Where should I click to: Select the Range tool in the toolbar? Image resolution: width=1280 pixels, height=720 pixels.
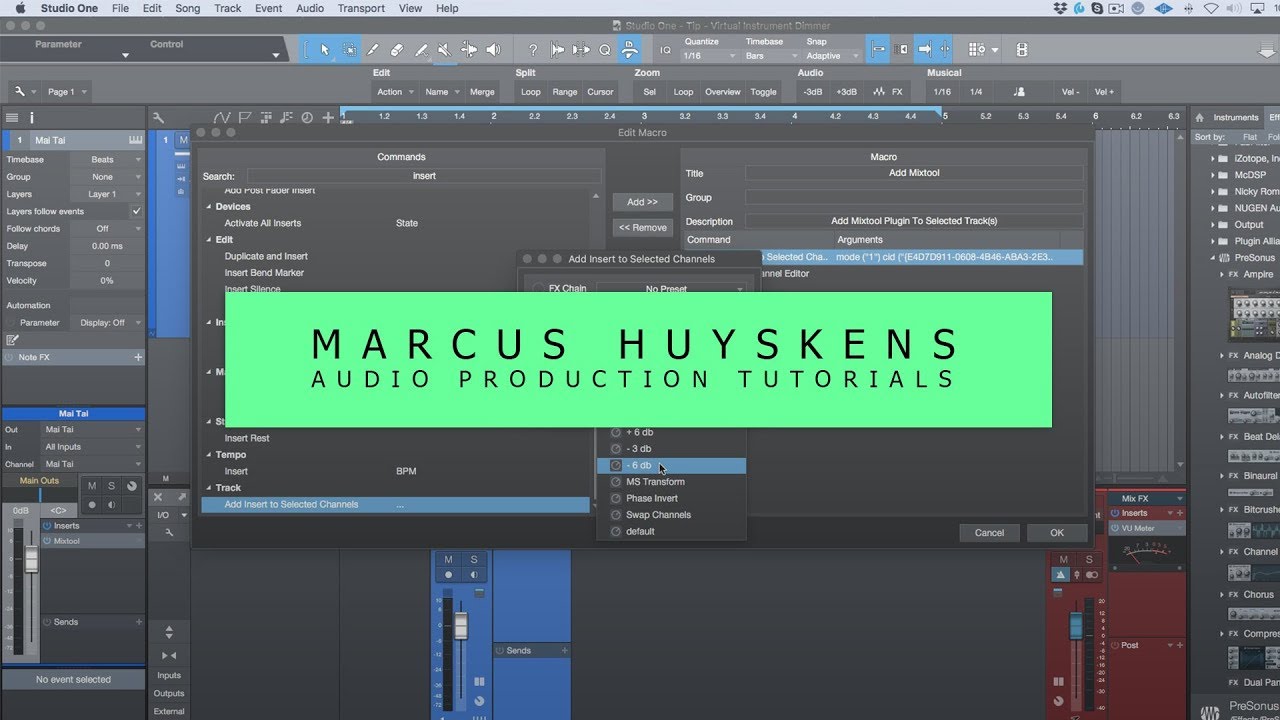(349, 49)
